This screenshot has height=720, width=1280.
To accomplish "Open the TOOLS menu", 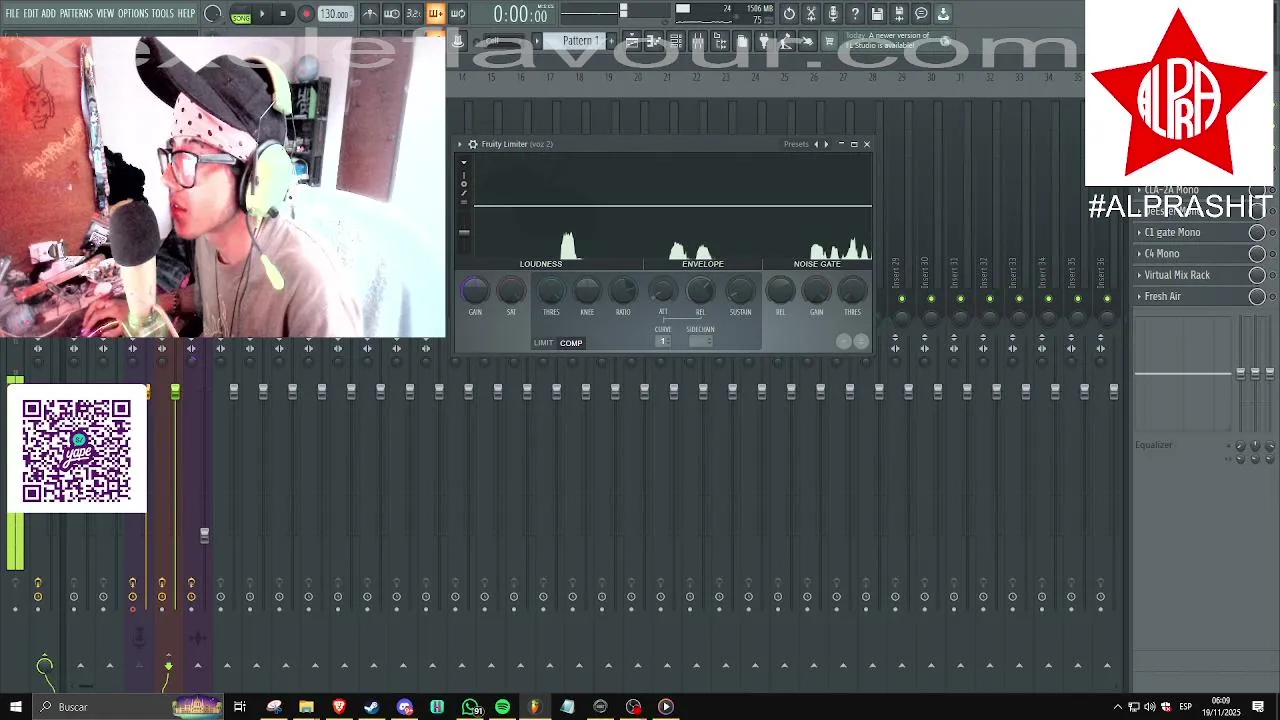I will (x=163, y=14).
